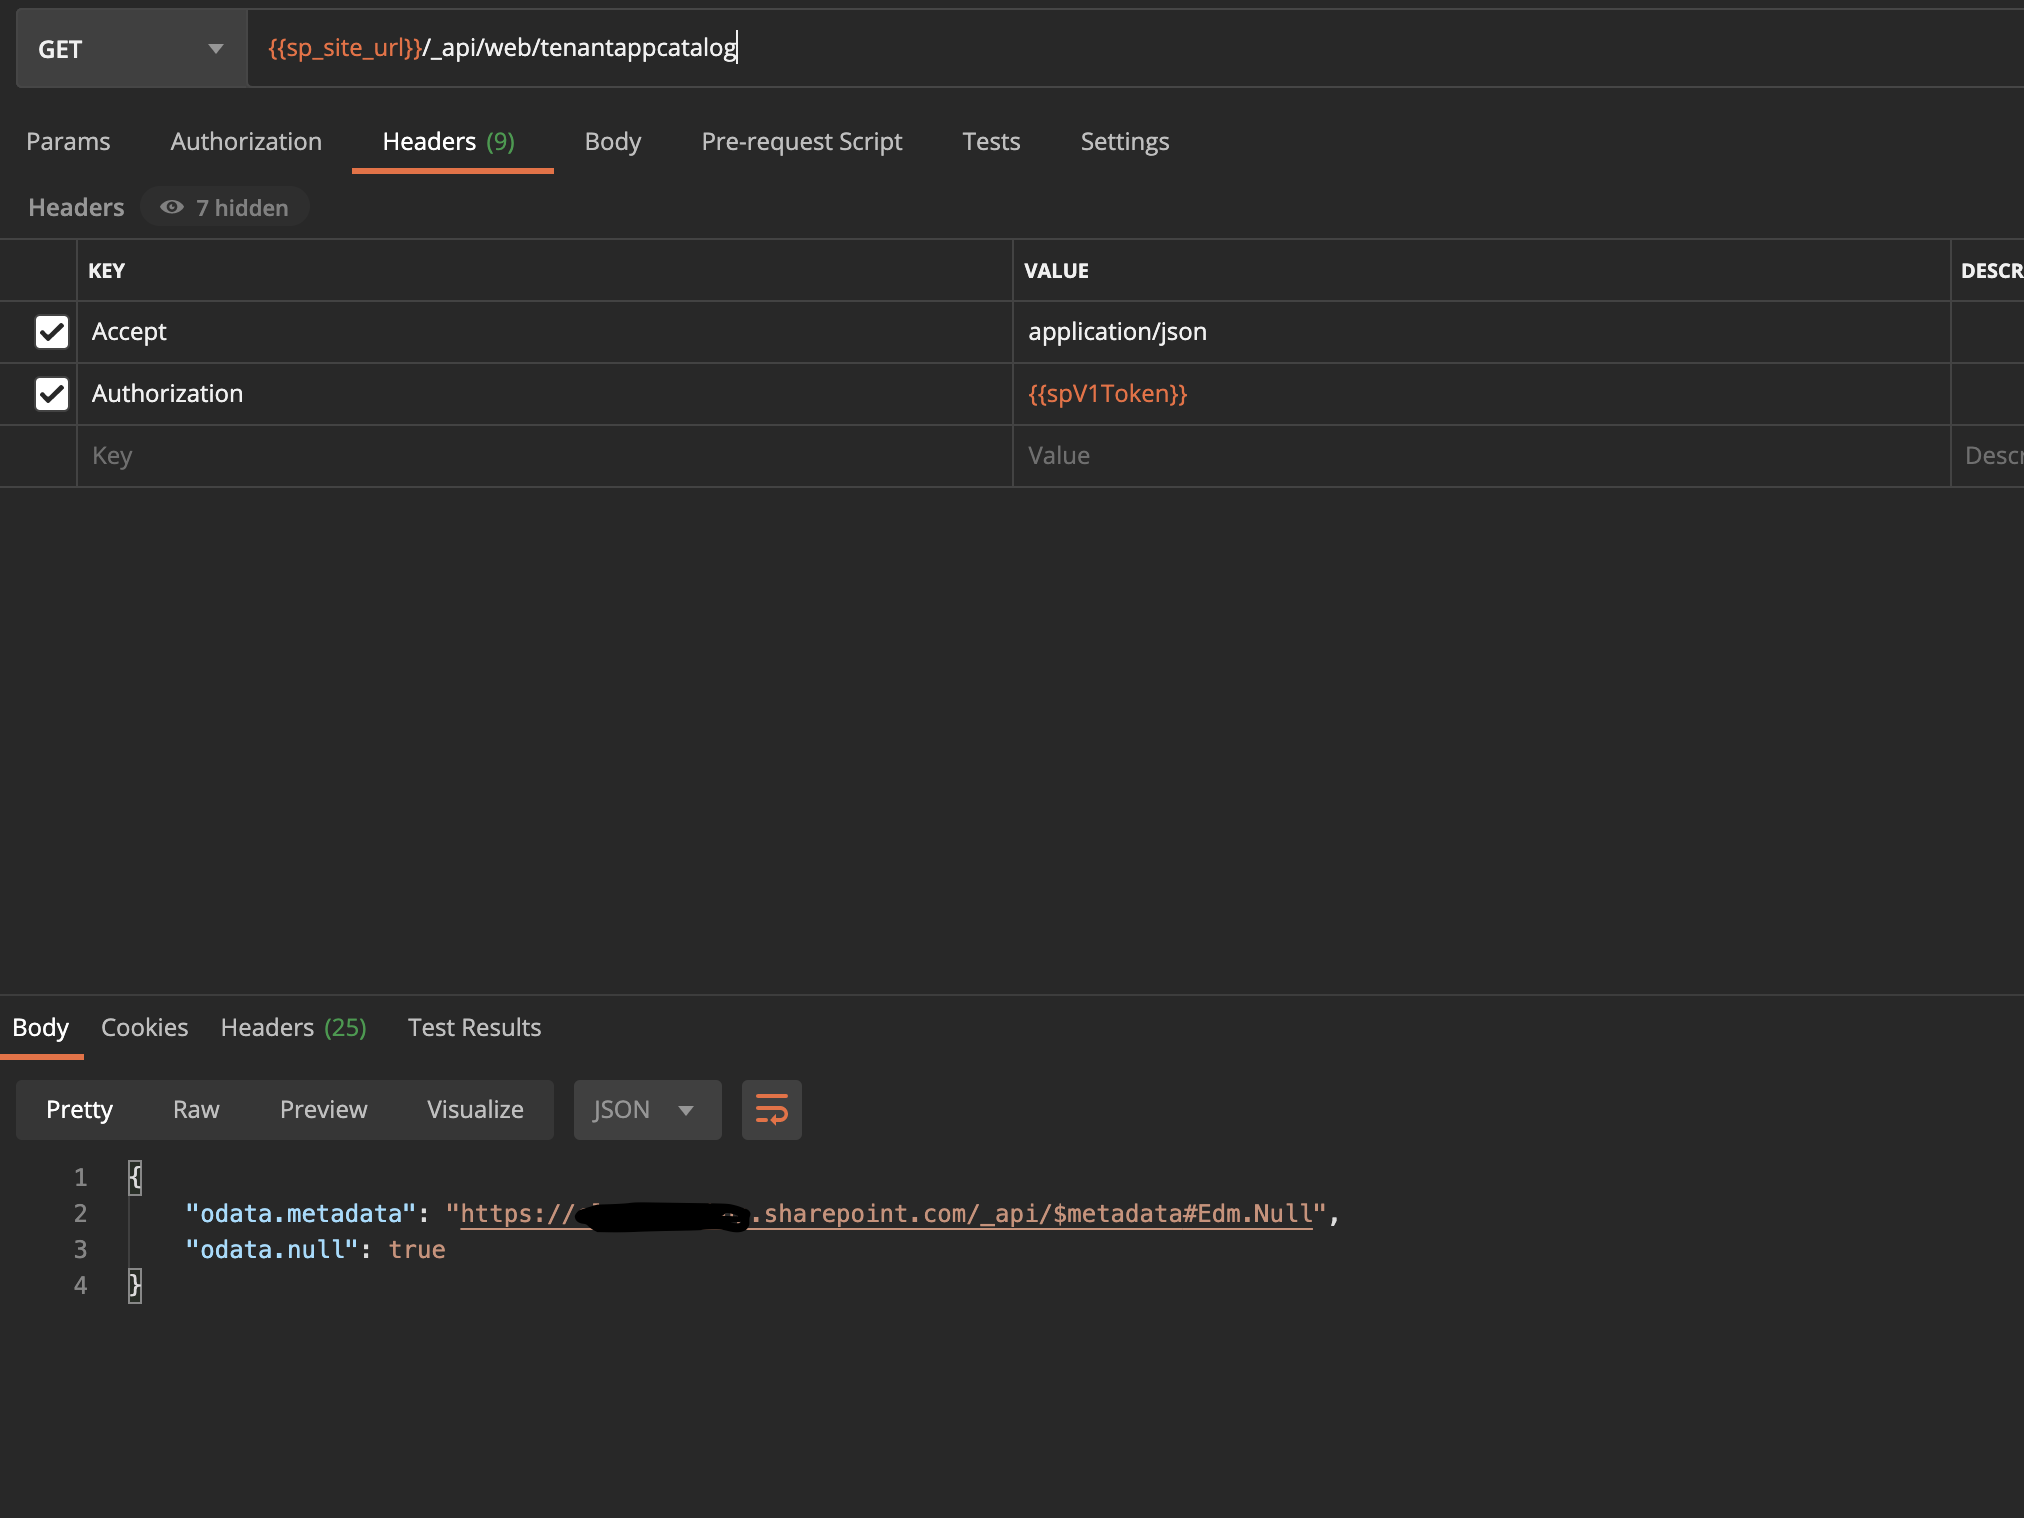
Task: Open the JSON response format dropdown
Action: [x=646, y=1109]
